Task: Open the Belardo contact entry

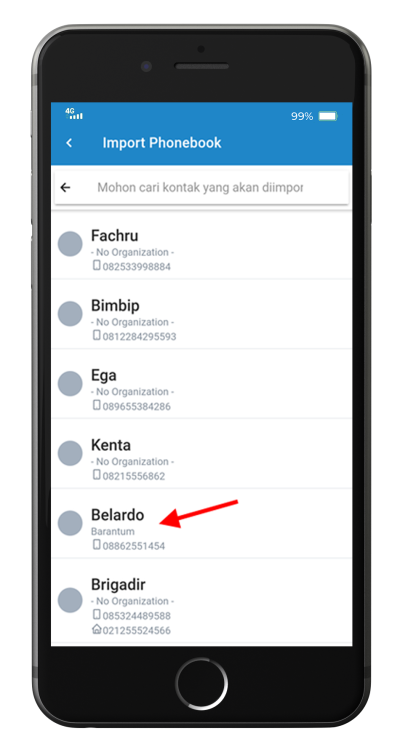Action: click(x=202, y=524)
